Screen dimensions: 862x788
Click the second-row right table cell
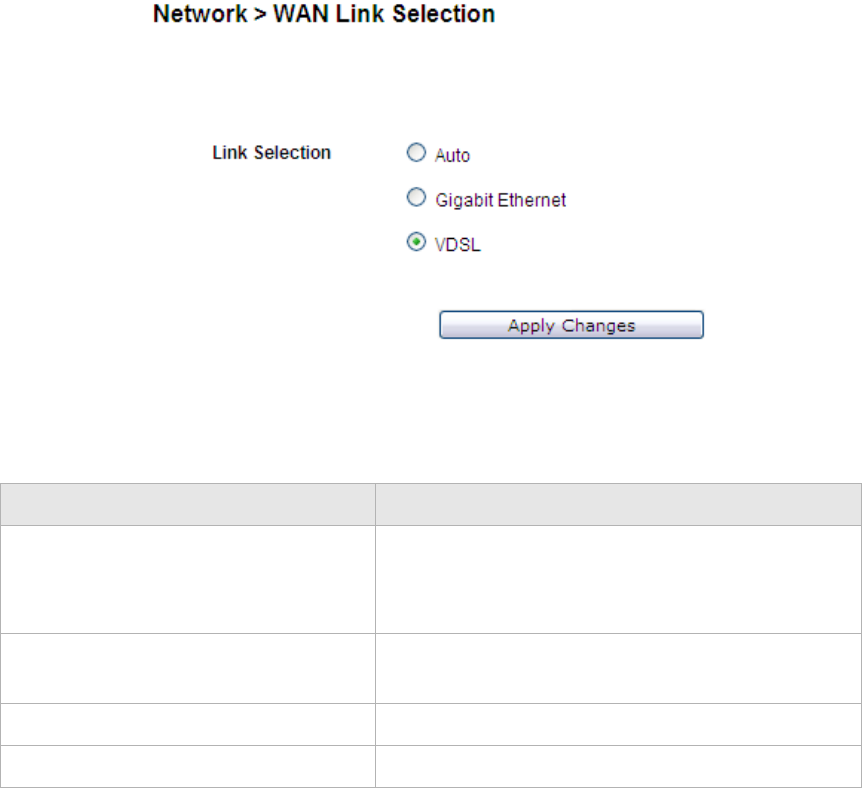pyautogui.click(x=618, y=668)
